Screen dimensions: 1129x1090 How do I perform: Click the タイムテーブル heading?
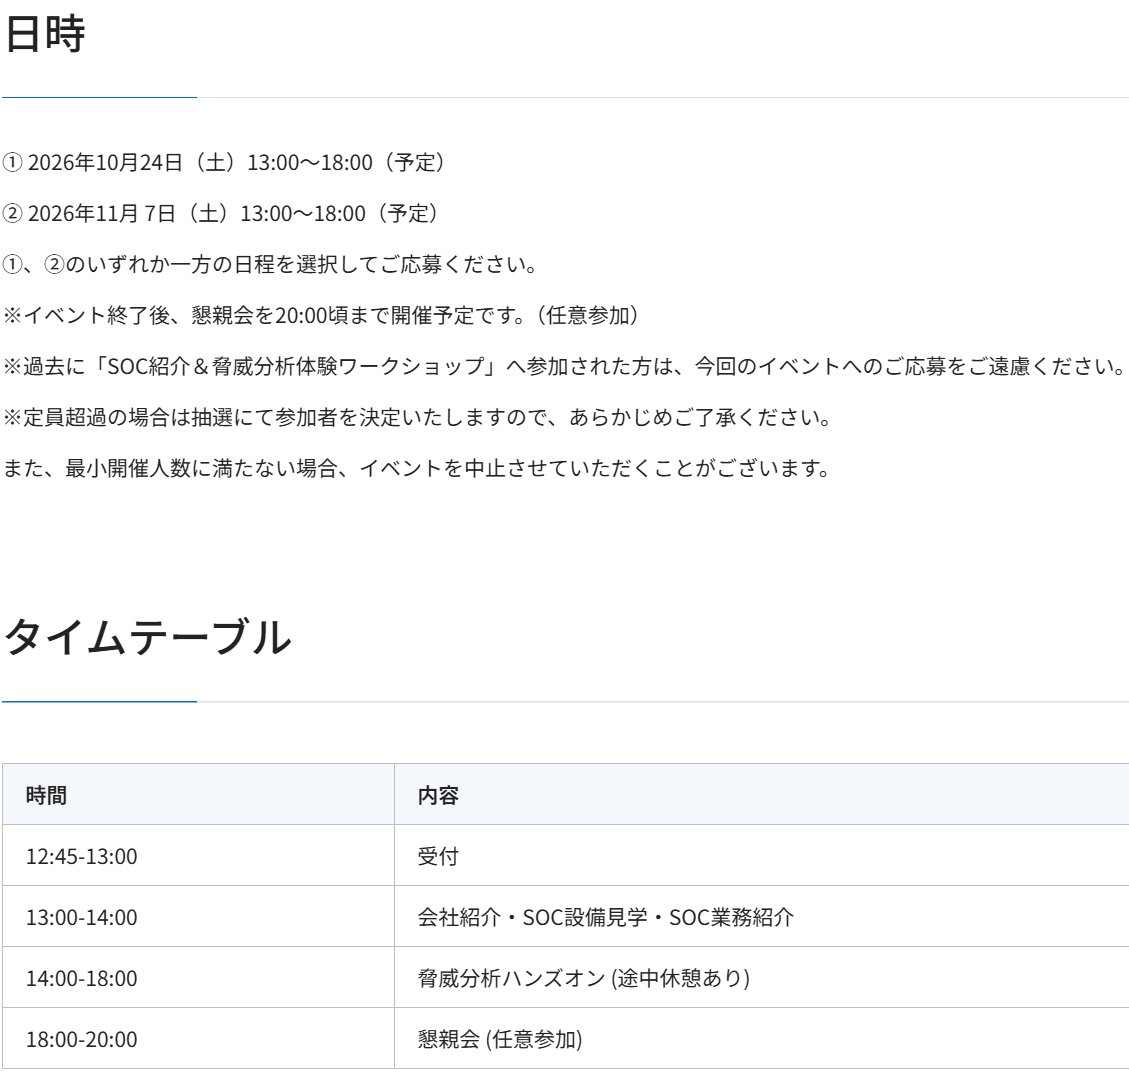148,637
